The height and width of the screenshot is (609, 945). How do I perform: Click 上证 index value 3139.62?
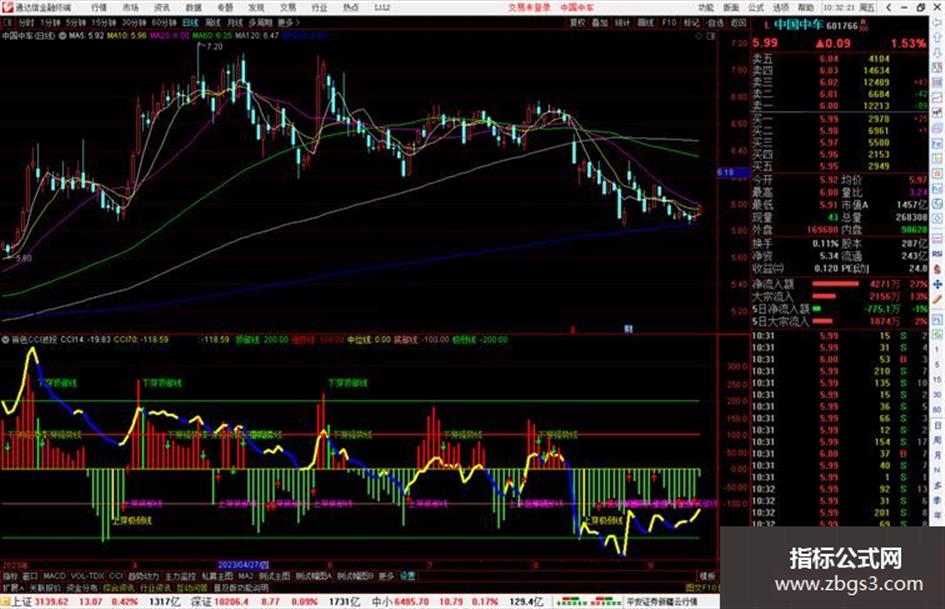(x=52, y=602)
